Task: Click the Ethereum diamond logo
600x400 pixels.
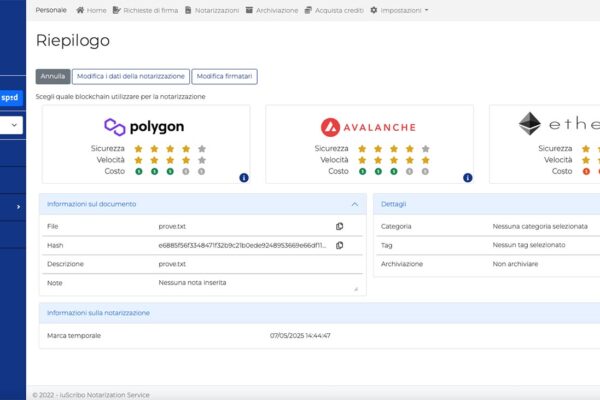Action: [530, 124]
